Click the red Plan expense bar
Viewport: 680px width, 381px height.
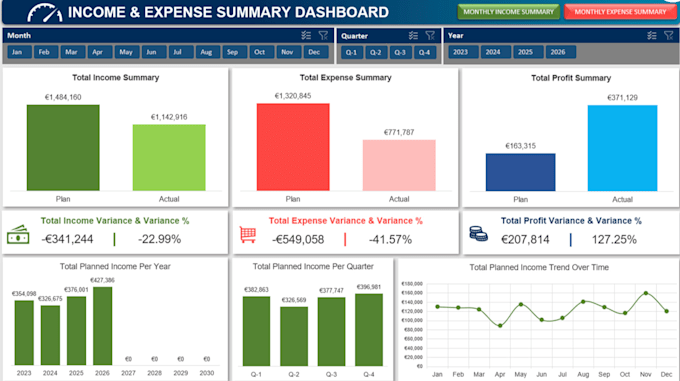point(293,147)
